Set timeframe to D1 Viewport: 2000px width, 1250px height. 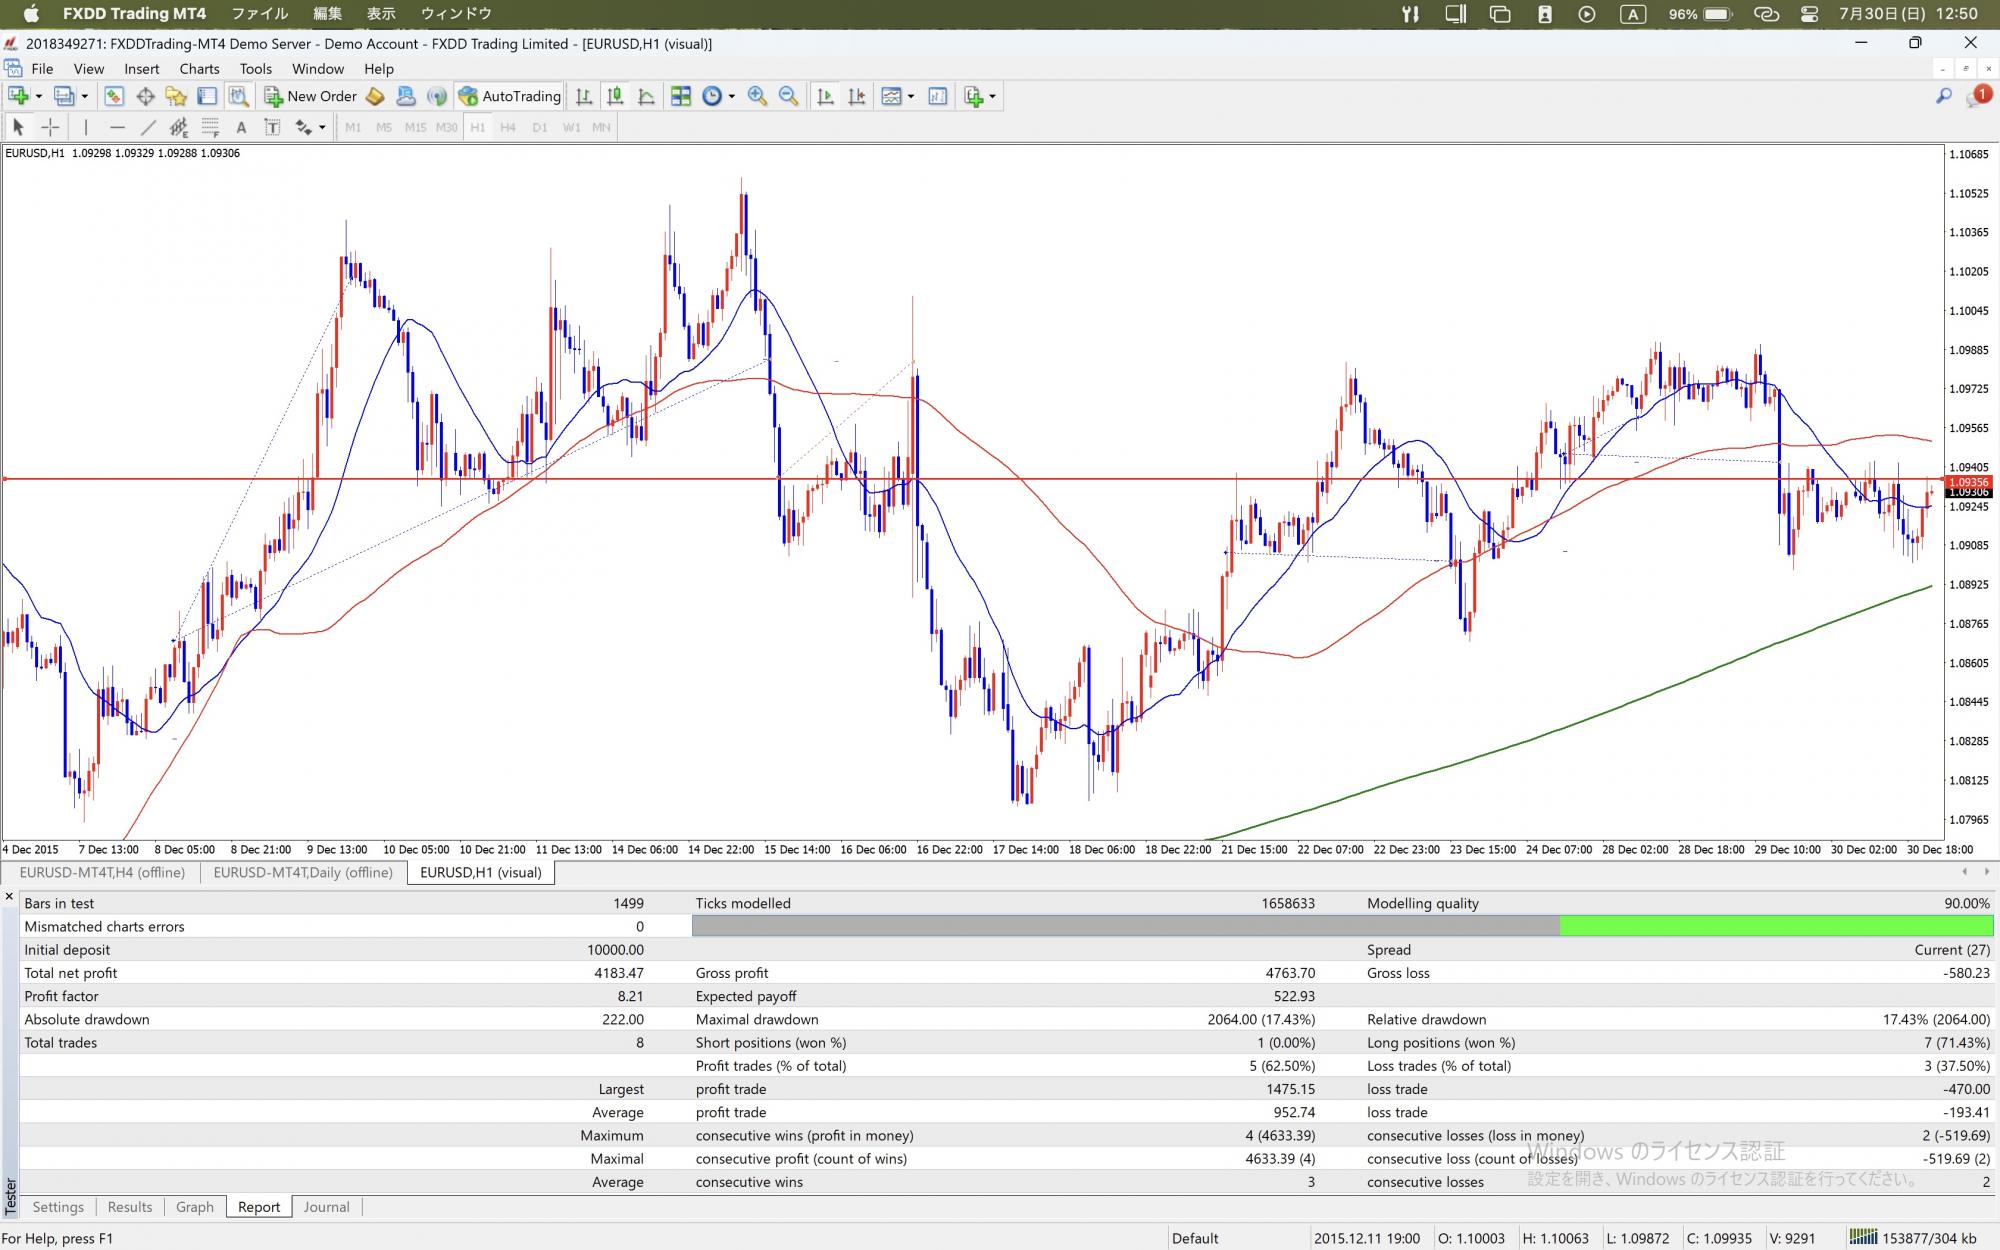point(540,127)
